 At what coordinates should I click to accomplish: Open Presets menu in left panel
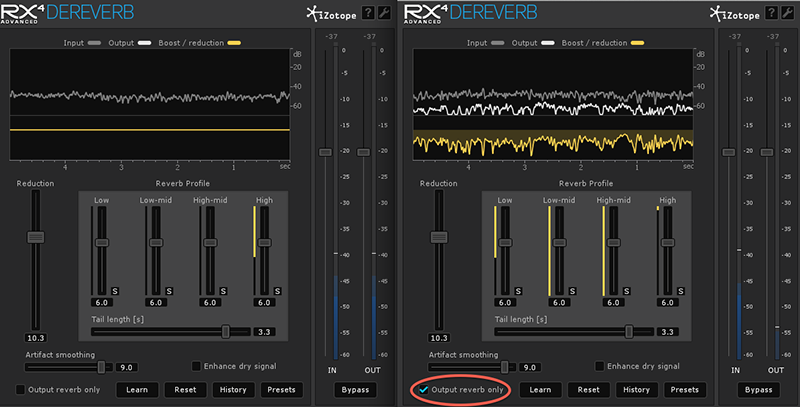point(281,389)
